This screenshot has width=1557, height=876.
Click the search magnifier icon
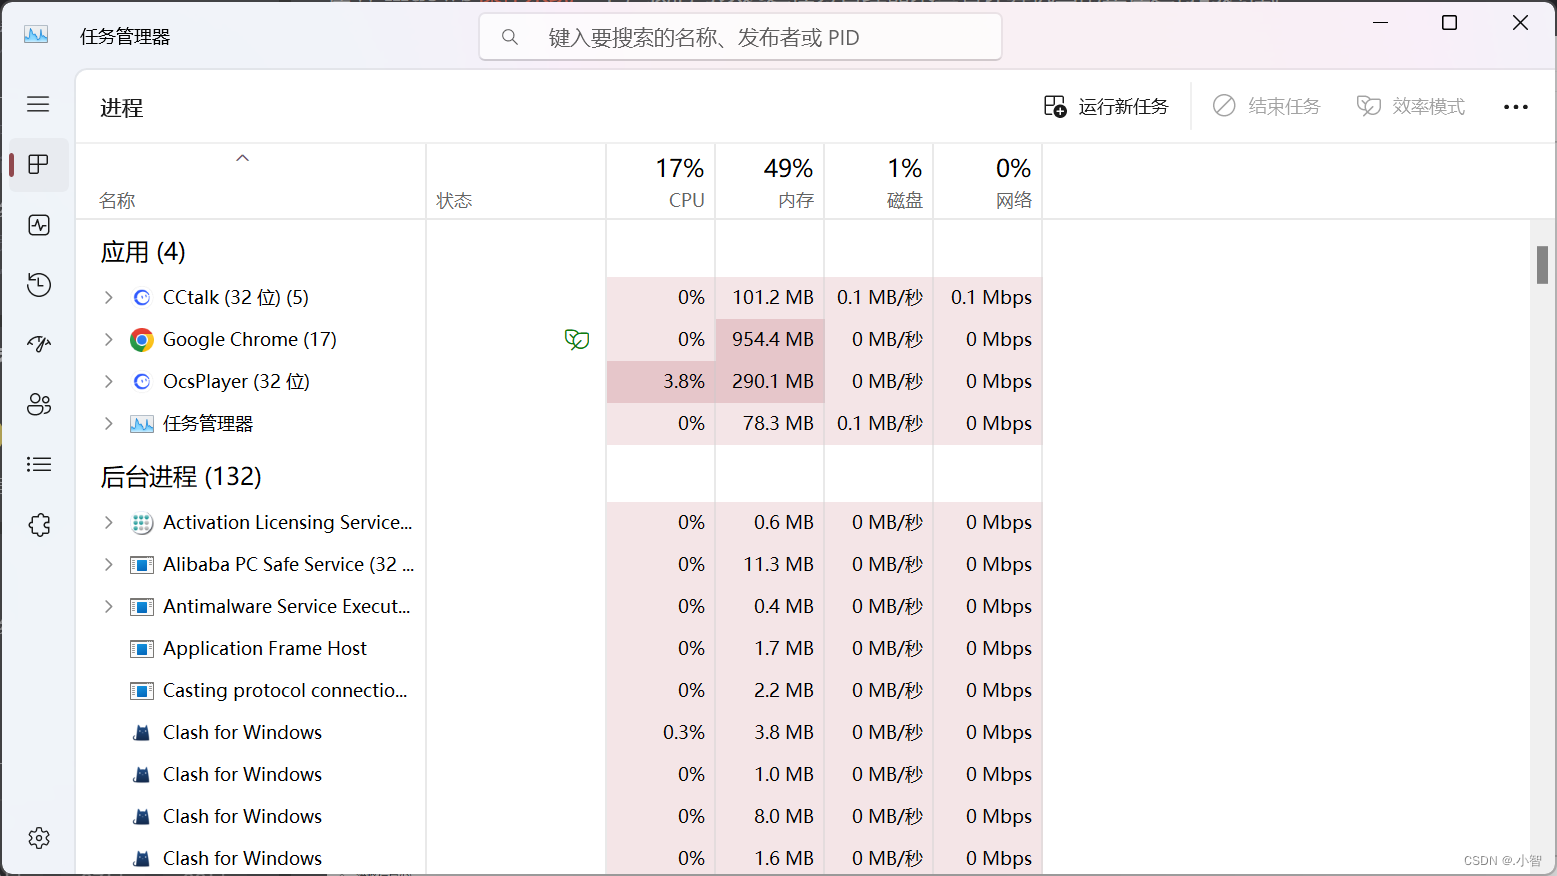(510, 37)
